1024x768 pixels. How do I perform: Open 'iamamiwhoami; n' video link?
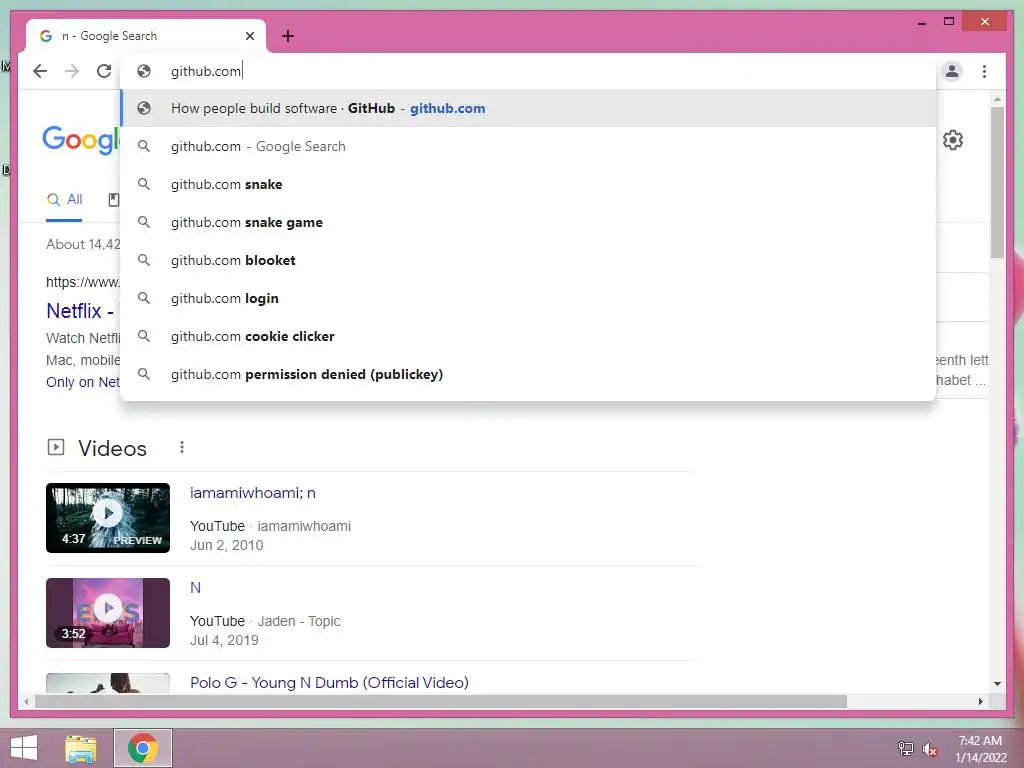coord(253,493)
